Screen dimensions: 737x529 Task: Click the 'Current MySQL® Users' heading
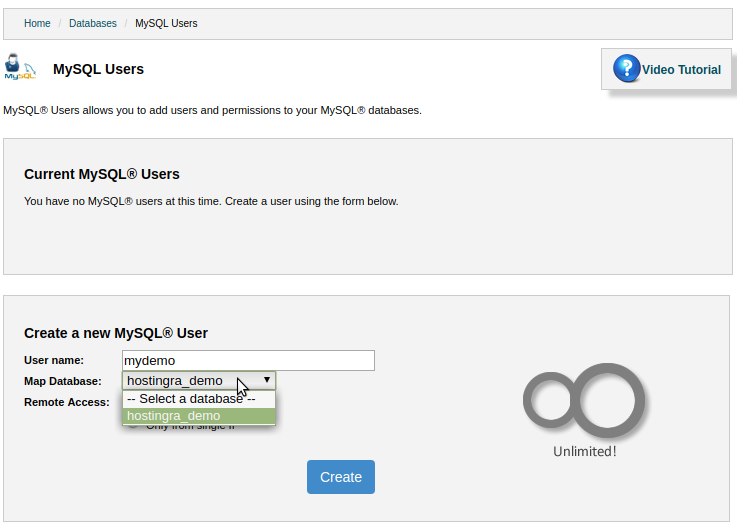(102, 174)
